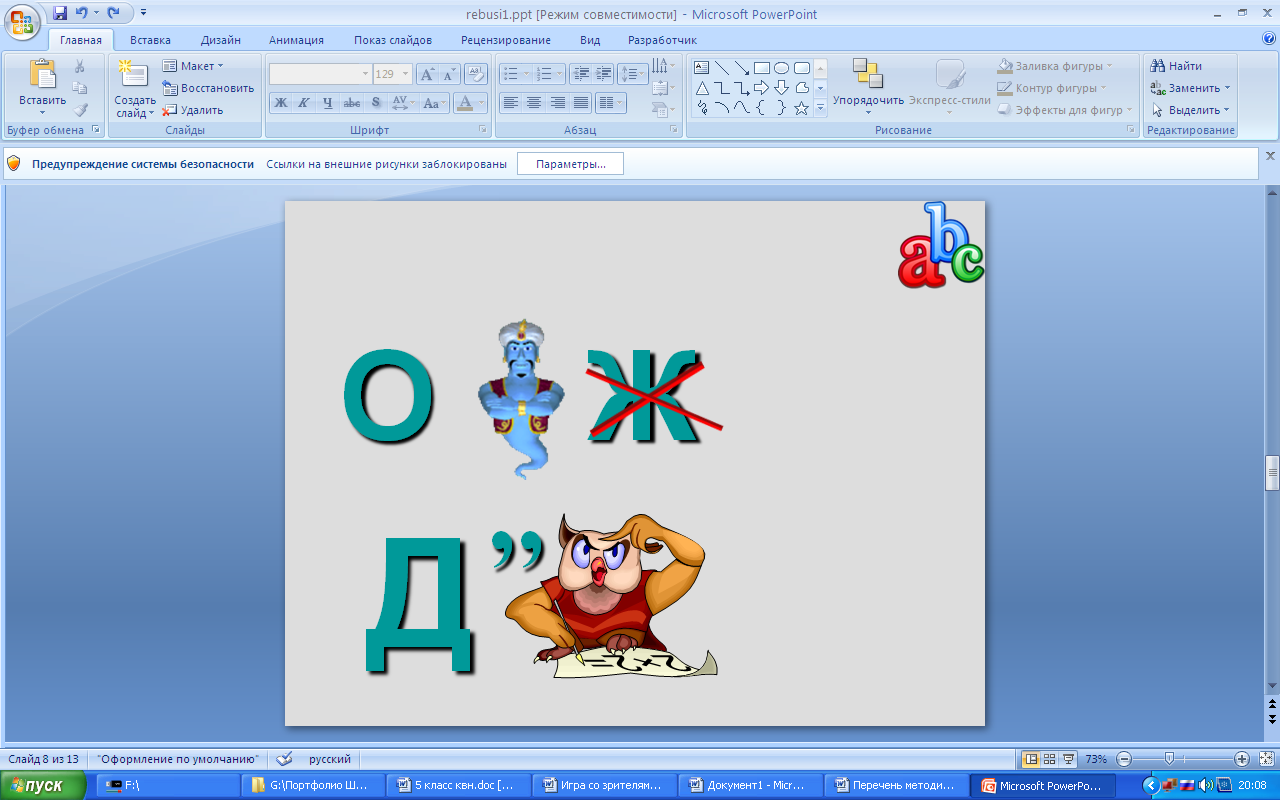Save the presentation from quick access toolbar
The image size is (1280, 800).
(x=60, y=14)
